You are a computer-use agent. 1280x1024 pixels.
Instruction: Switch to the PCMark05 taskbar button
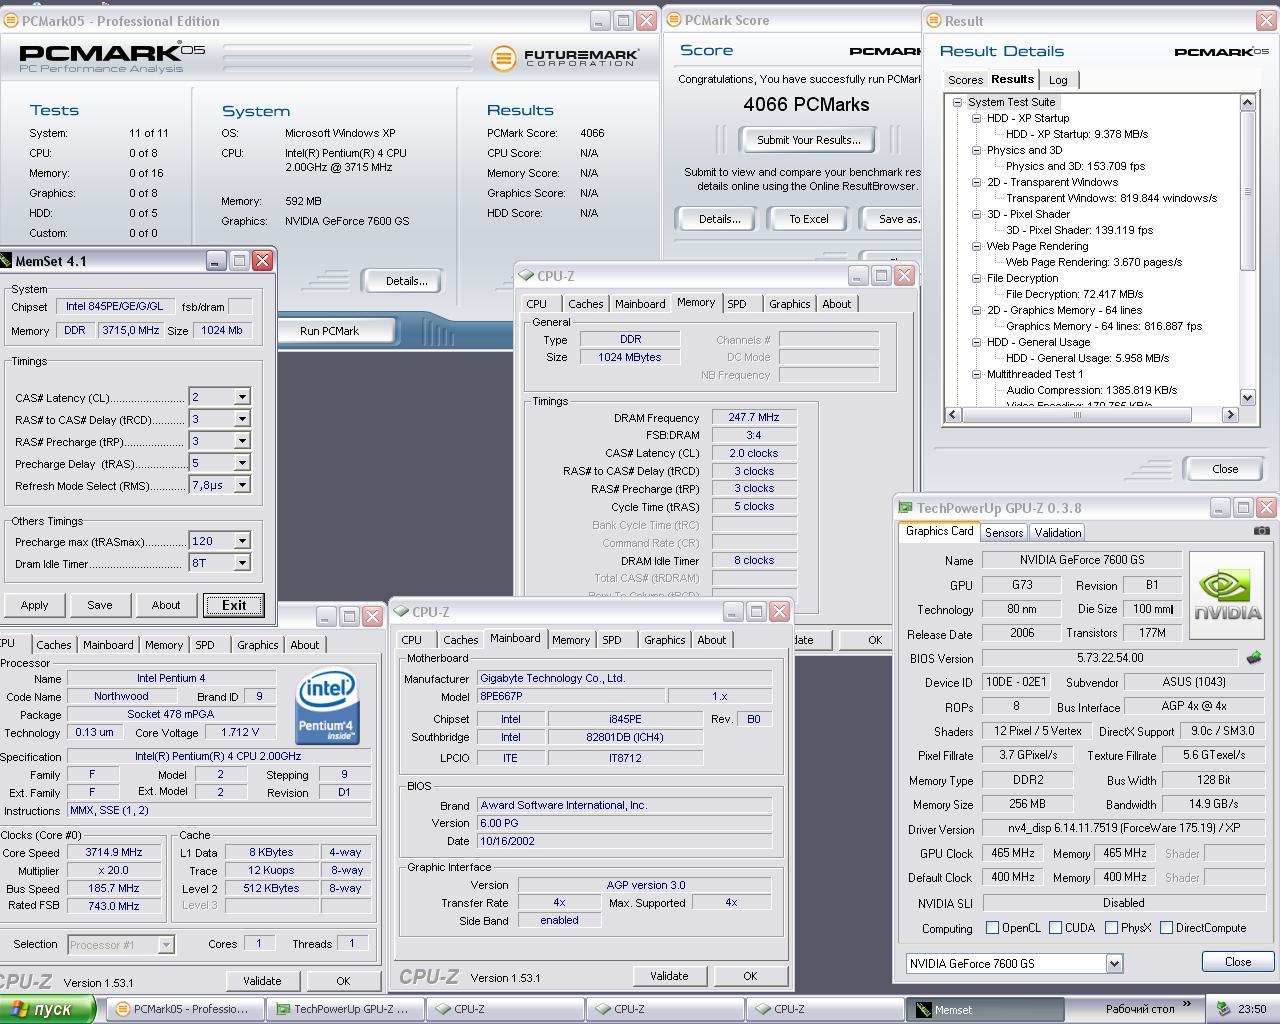click(x=185, y=1009)
